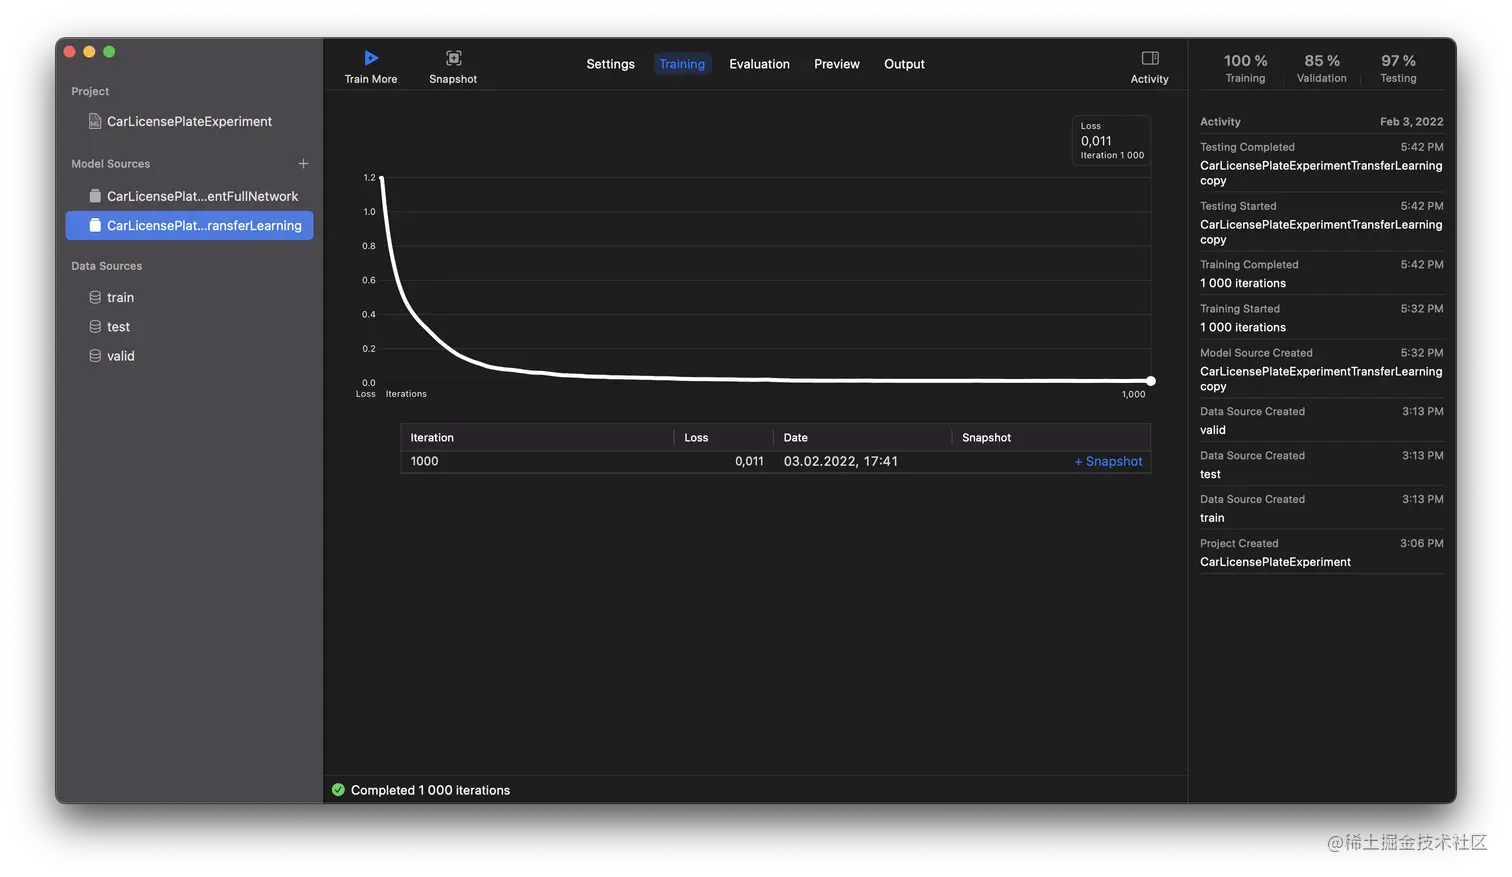Click the green completion checkmark icon
This screenshot has height=877, width=1512.
339,789
